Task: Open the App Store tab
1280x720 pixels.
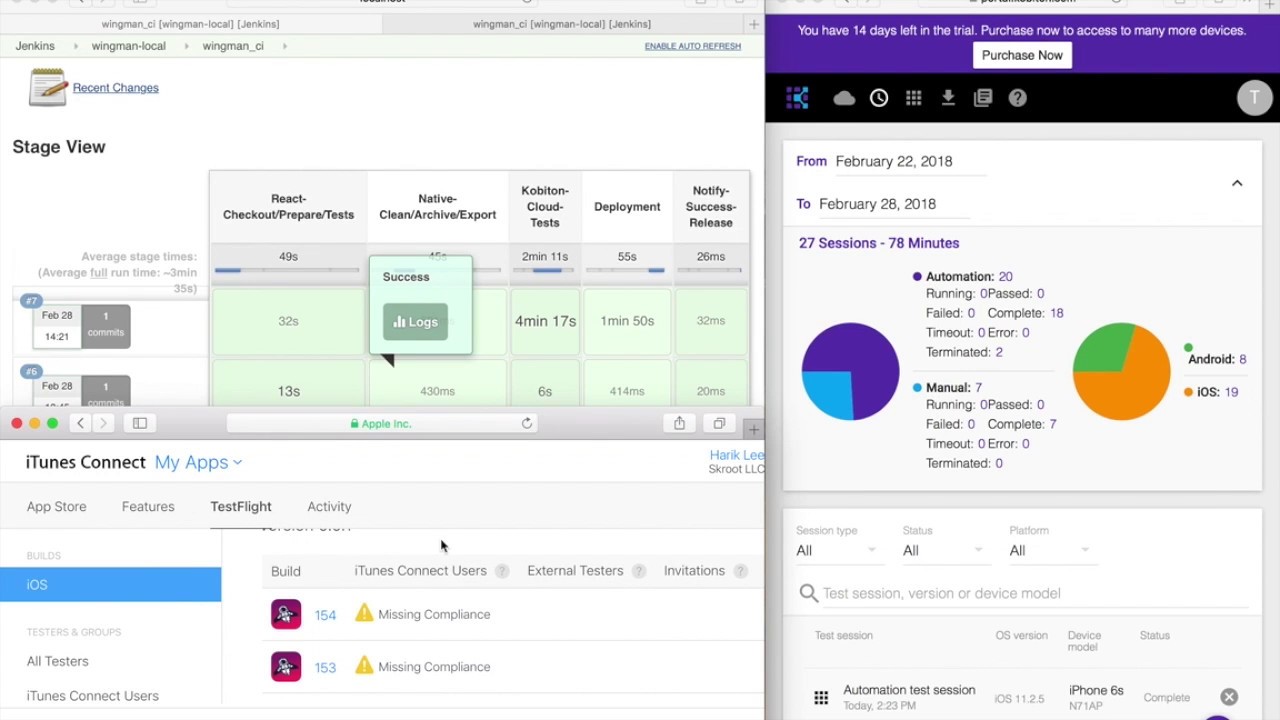Action: click(56, 507)
